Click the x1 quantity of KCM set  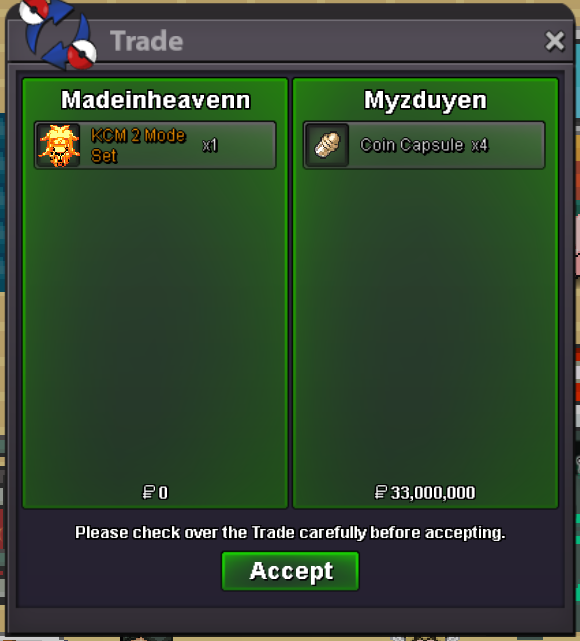(210, 145)
